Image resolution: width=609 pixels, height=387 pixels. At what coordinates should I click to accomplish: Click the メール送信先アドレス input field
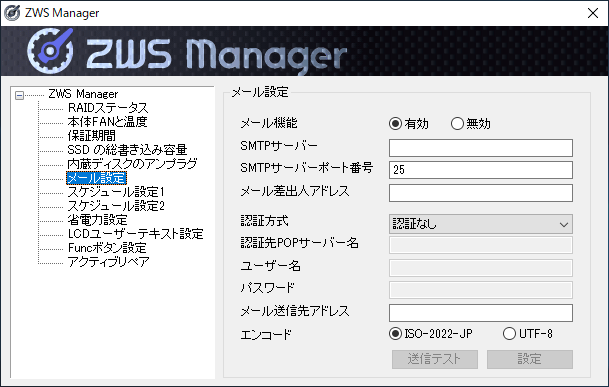[x=481, y=313]
